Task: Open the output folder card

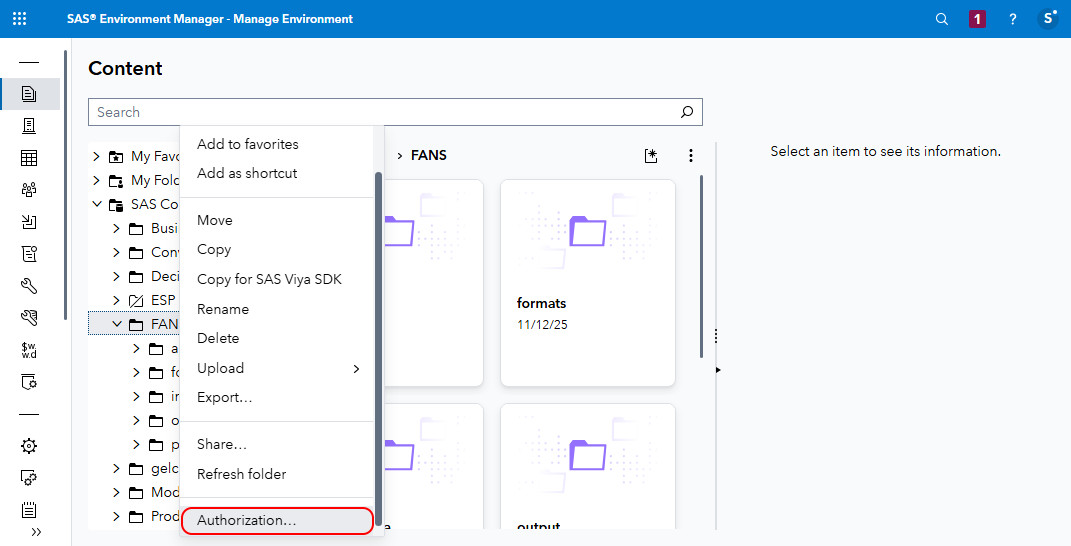Action: (587, 466)
